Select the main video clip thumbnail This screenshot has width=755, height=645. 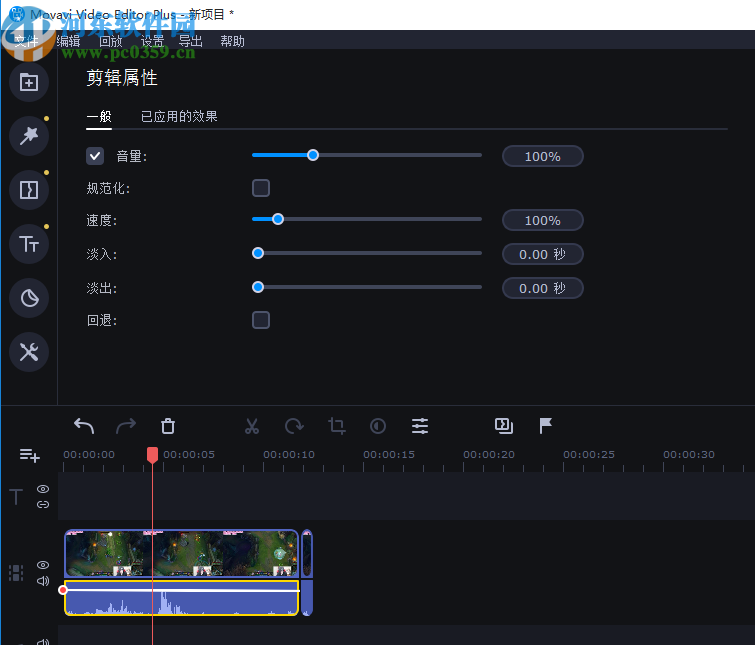182,553
